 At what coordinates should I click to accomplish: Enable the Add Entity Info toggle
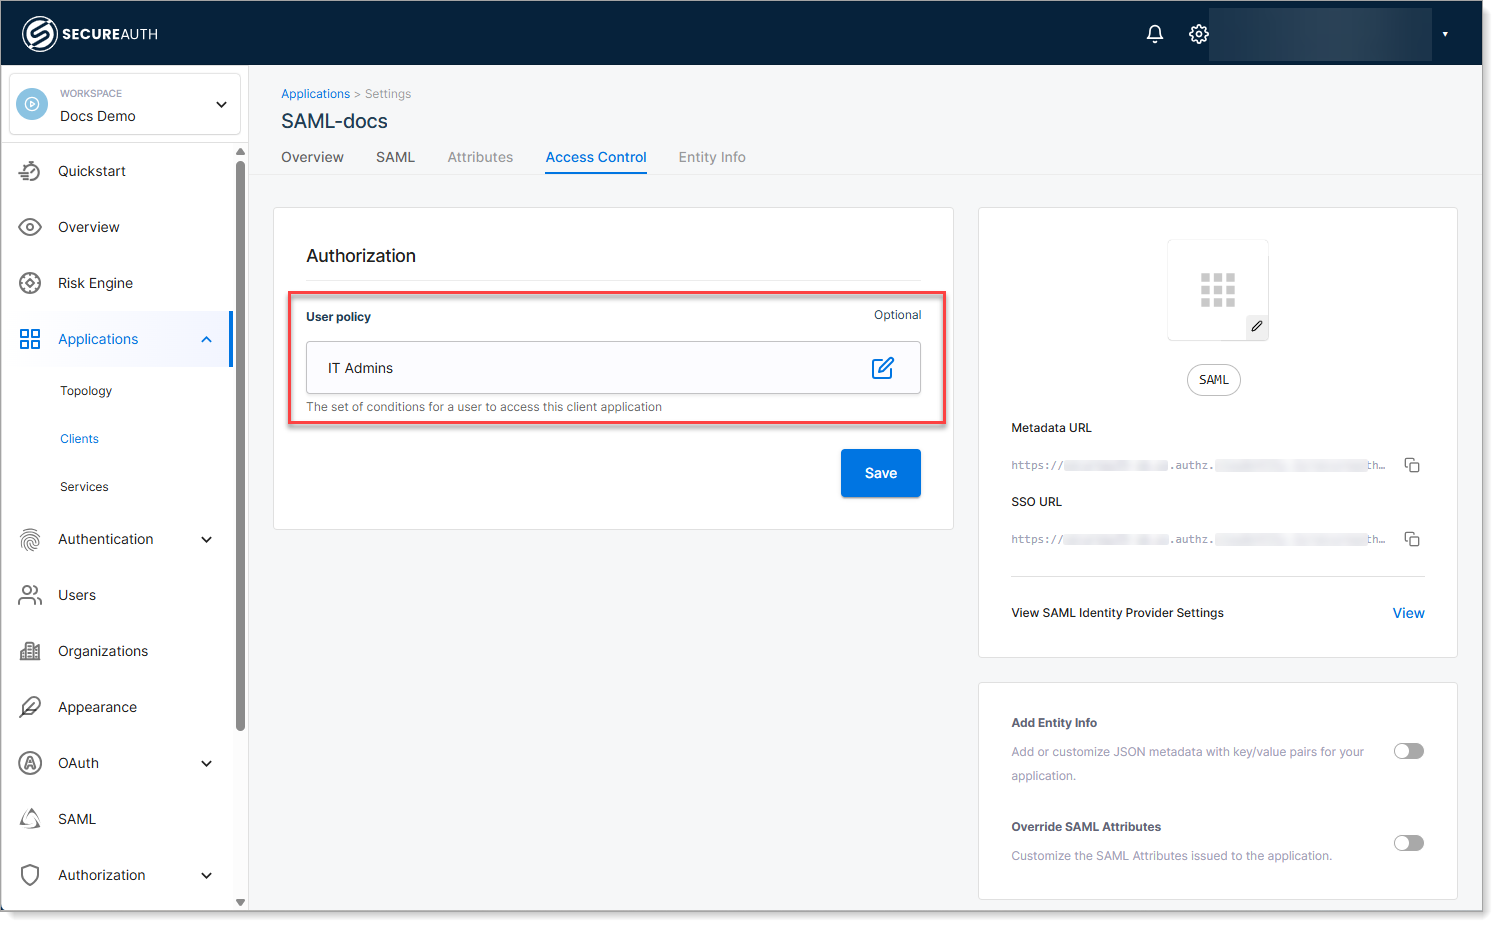tap(1409, 751)
